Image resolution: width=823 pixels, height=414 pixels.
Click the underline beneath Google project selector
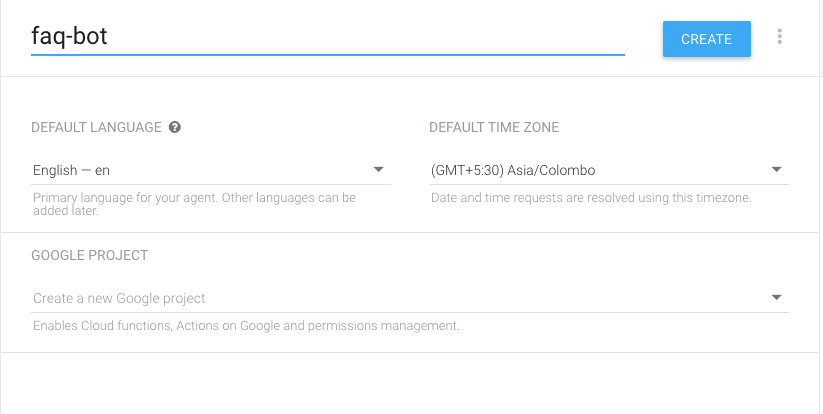click(409, 312)
